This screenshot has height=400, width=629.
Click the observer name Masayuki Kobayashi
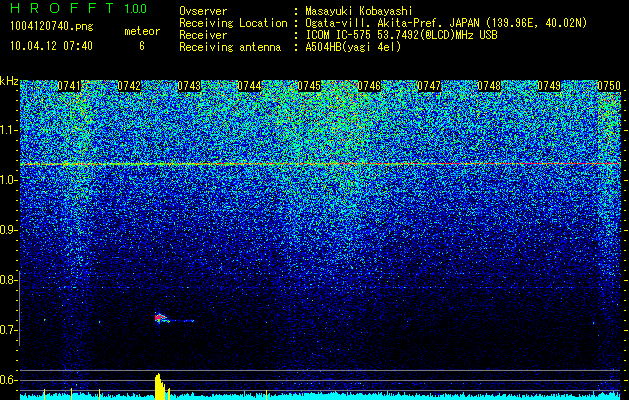click(x=359, y=11)
